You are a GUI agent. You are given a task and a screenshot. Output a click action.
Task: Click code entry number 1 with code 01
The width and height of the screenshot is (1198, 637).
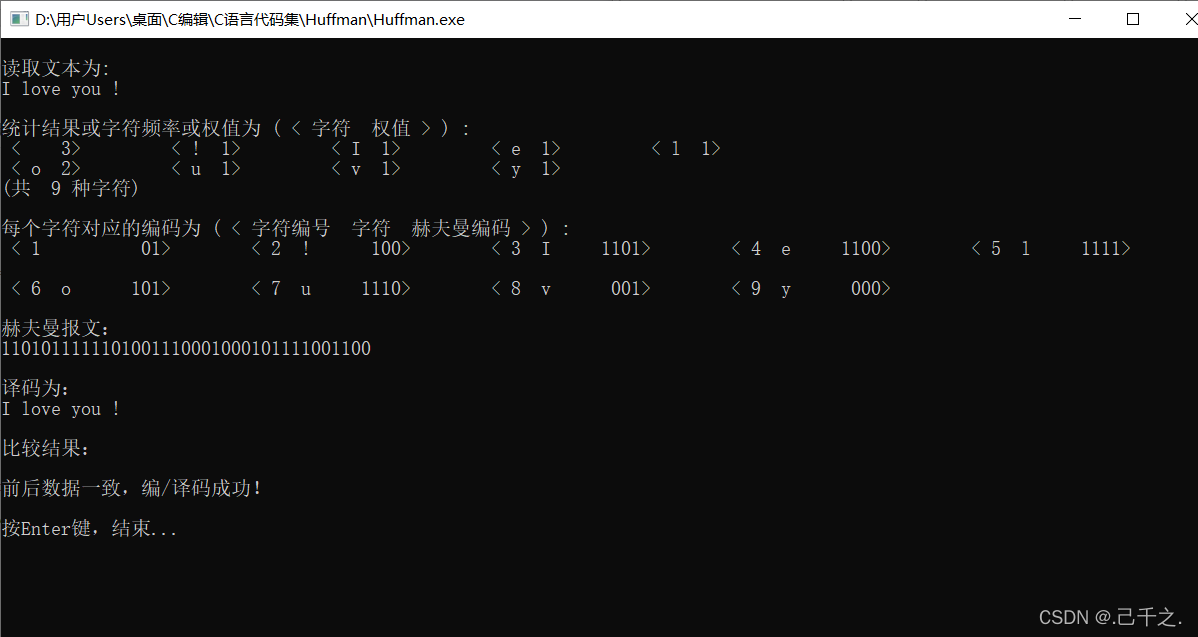(x=91, y=248)
